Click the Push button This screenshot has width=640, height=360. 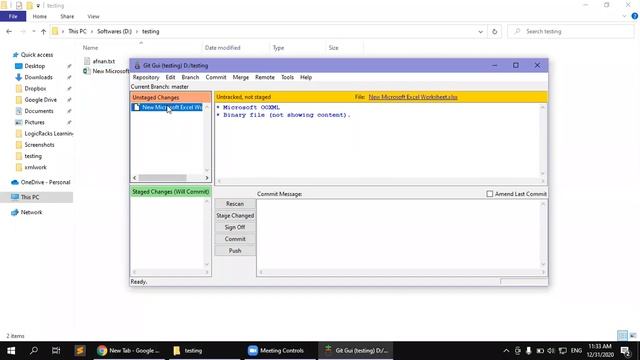point(235,251)
